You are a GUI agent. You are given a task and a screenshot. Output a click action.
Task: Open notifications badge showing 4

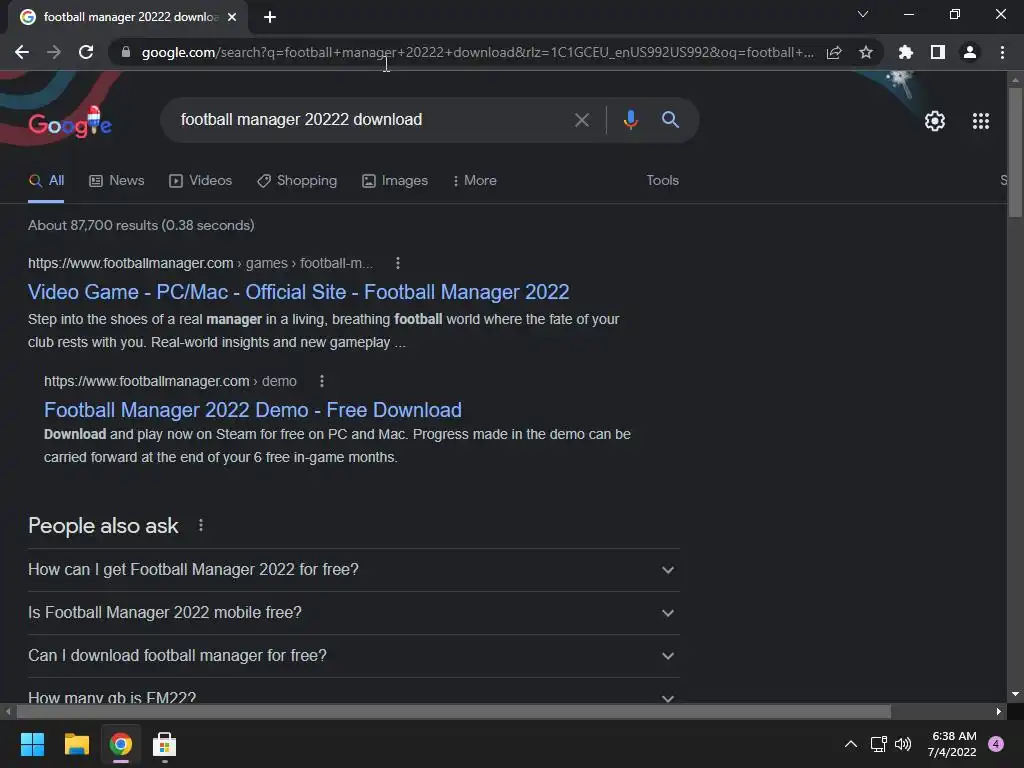point(996,744)
